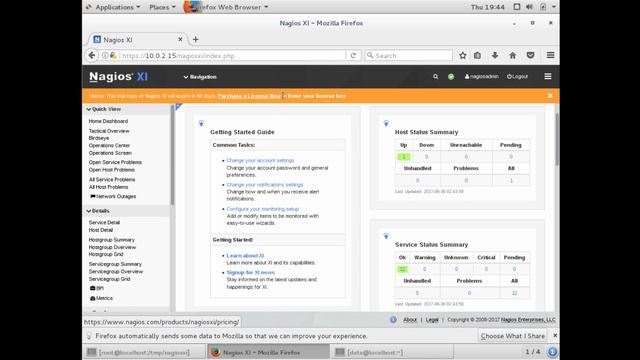The width and height of the screenshot is (640, 360).
Task: Open Open Host Problems link
Action: coord(111,169)
